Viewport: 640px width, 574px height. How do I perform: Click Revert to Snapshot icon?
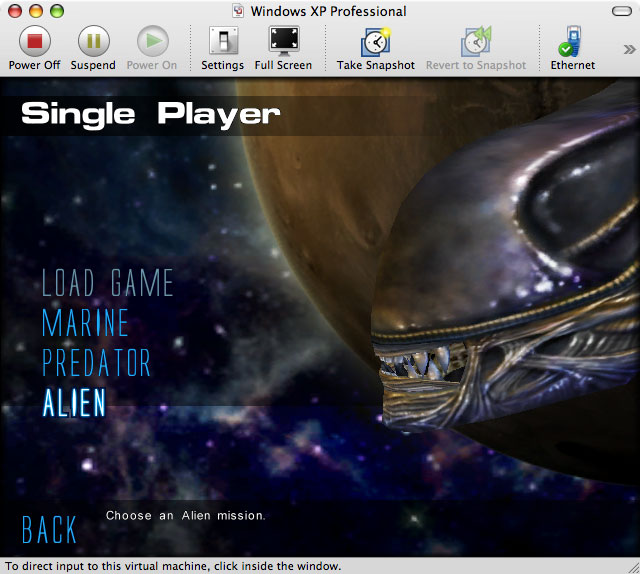(476, 42)
